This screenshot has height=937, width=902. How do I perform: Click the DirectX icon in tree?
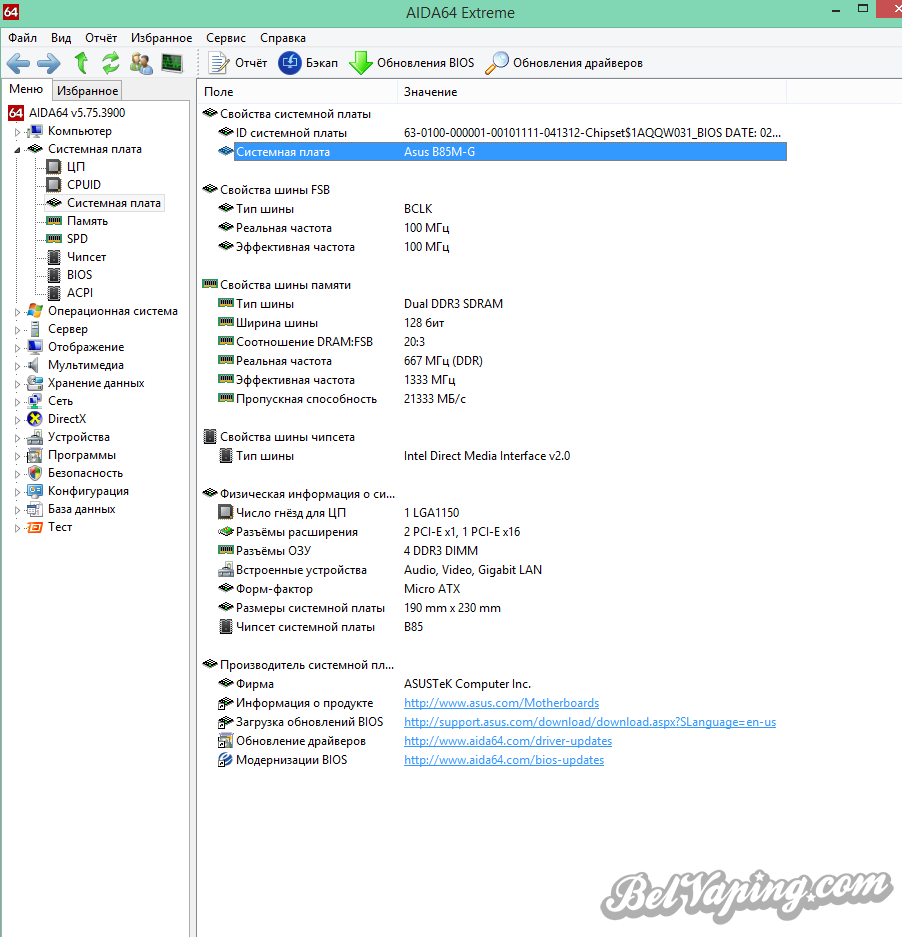pyautogui.click(x=35, y=419)
